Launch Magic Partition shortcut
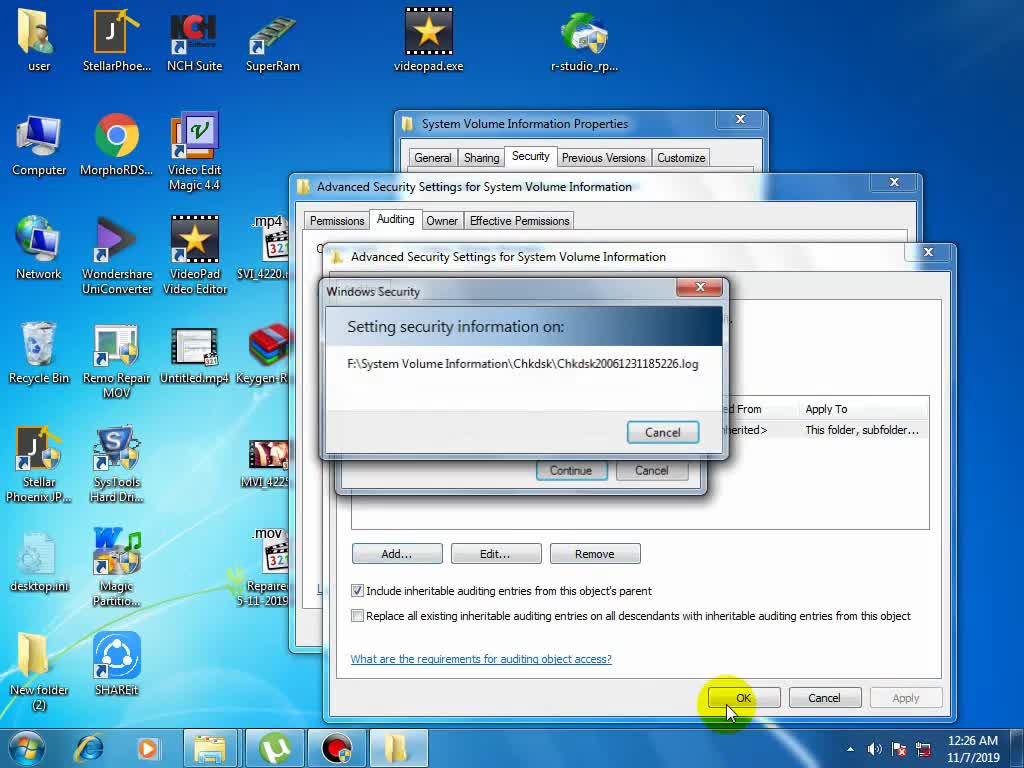Screen dimensions: 1024x768 [x=116, y=567]
